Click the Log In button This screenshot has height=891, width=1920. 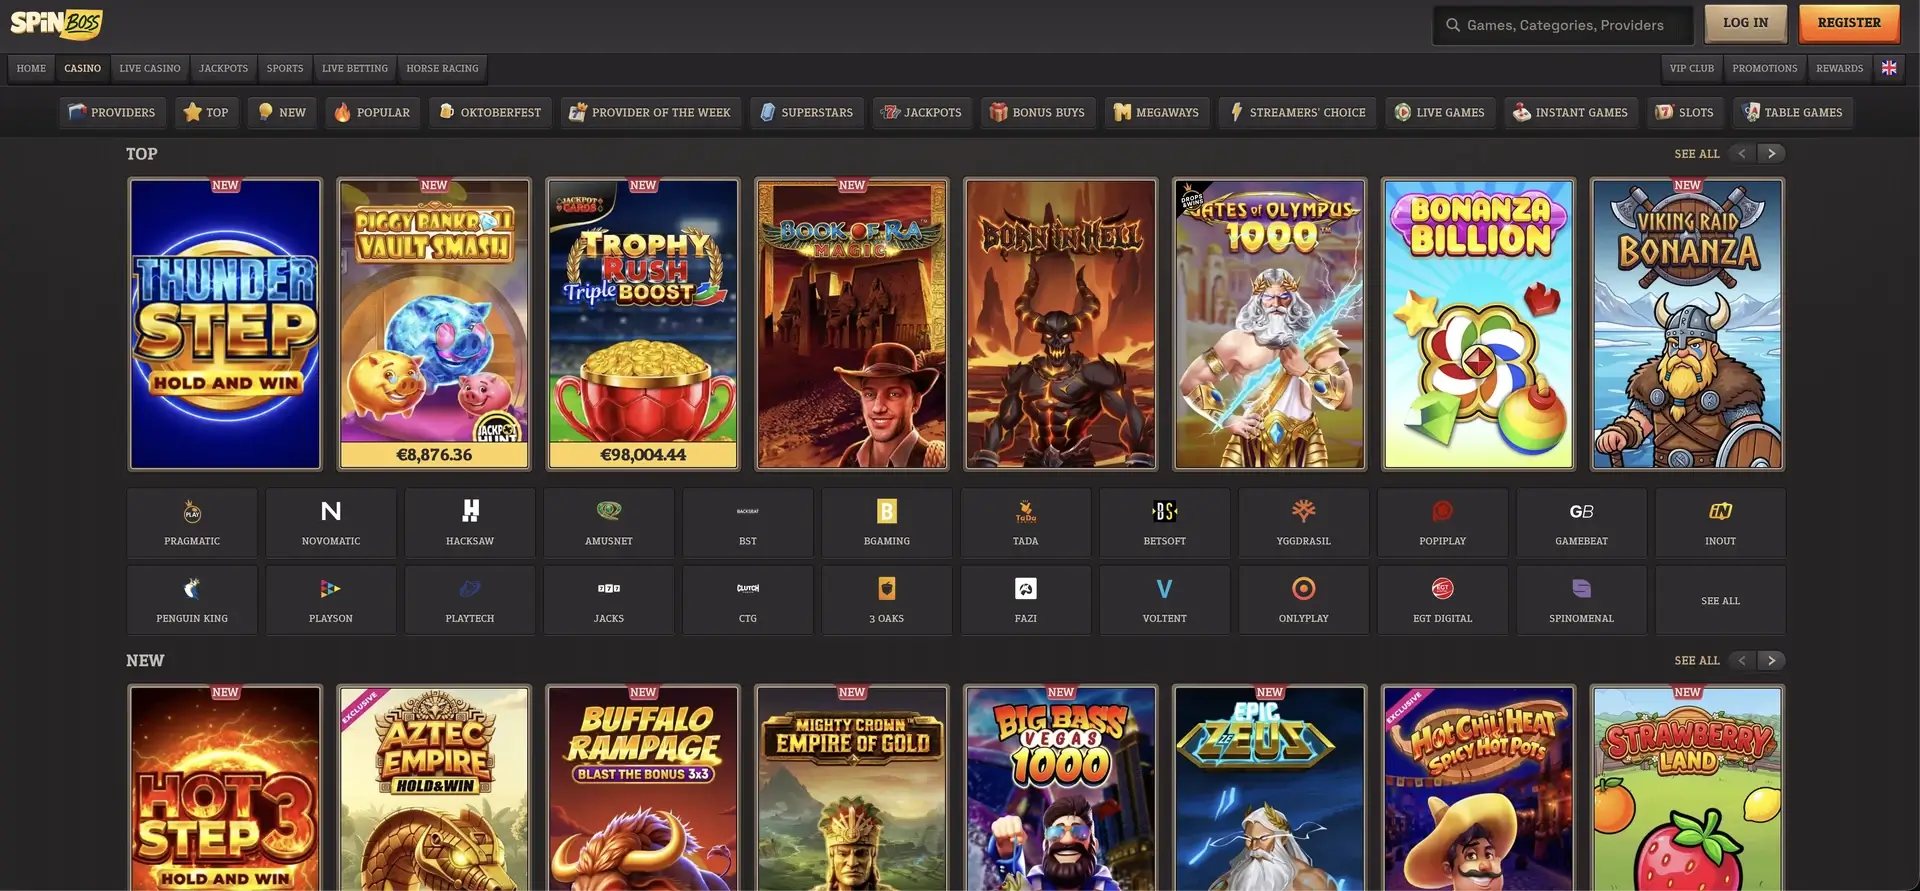click(1746, 23)
